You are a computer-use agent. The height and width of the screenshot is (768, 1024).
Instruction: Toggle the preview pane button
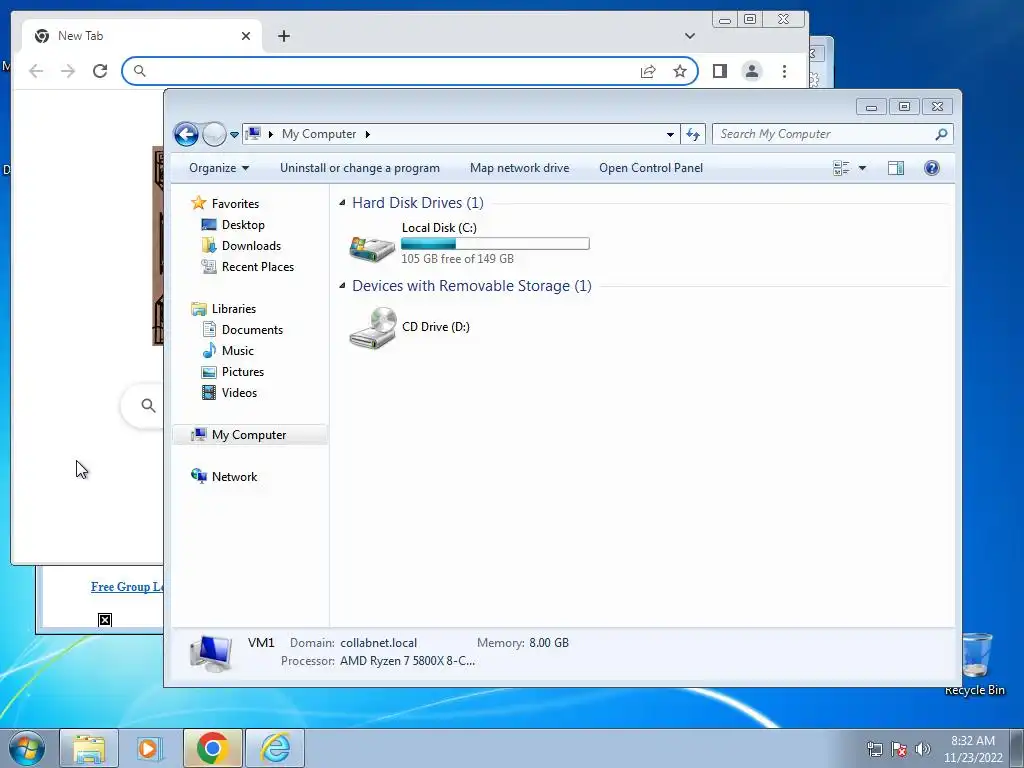point(896,168)
